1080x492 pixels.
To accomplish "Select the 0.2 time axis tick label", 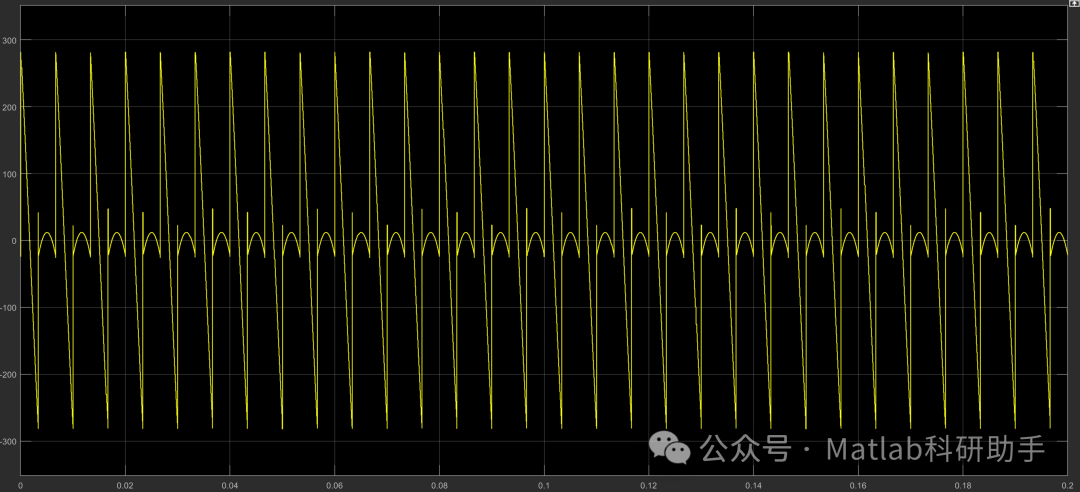I will (x=1067, y=486).
